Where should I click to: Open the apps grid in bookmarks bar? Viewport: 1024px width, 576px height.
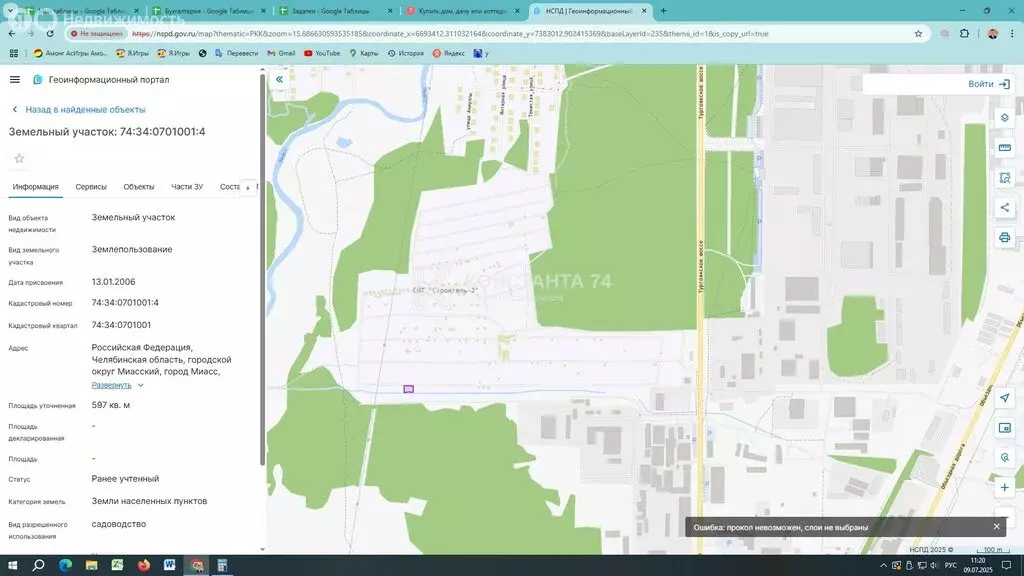pyautogui.click(x=14, y=54)
